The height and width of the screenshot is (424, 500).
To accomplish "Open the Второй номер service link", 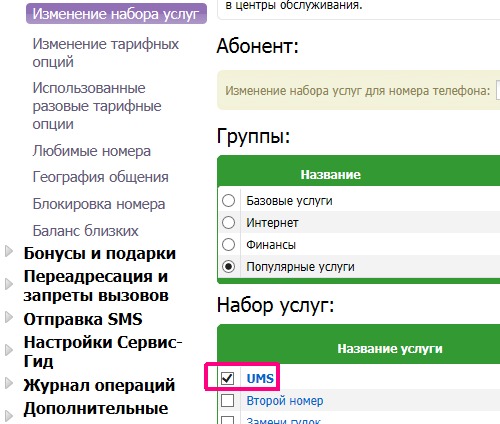I will click(285, 401).
